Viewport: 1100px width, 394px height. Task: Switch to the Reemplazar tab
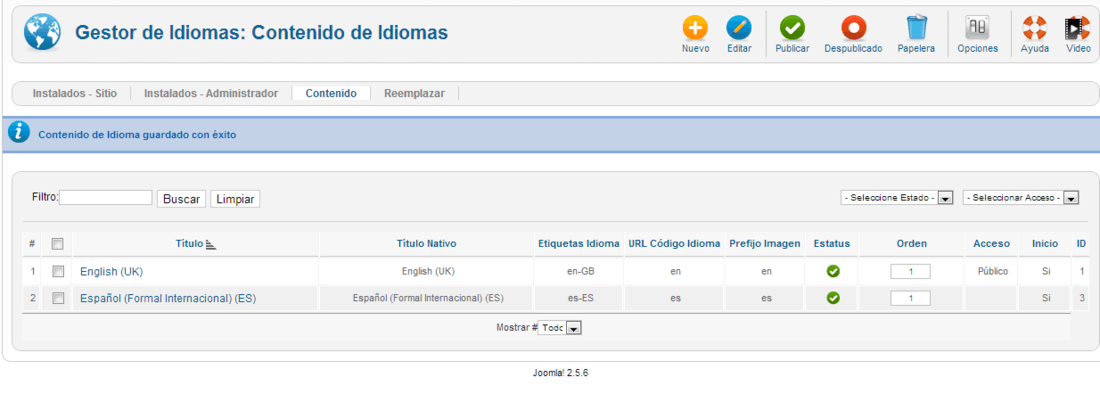[414, 93]
